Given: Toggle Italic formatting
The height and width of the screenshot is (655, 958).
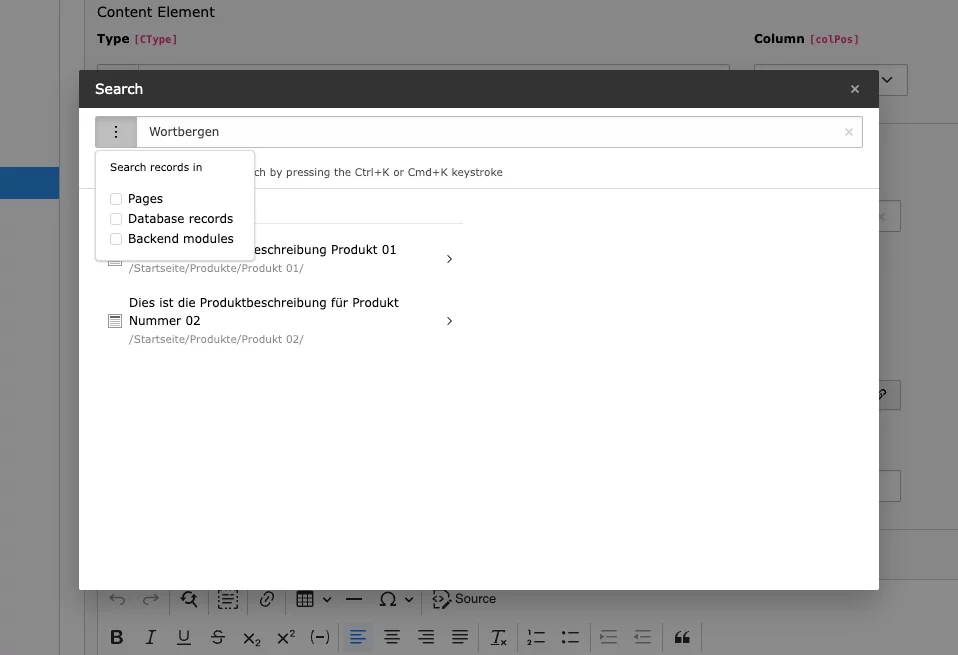Looking at the screenshot, I should click(150, 638).
